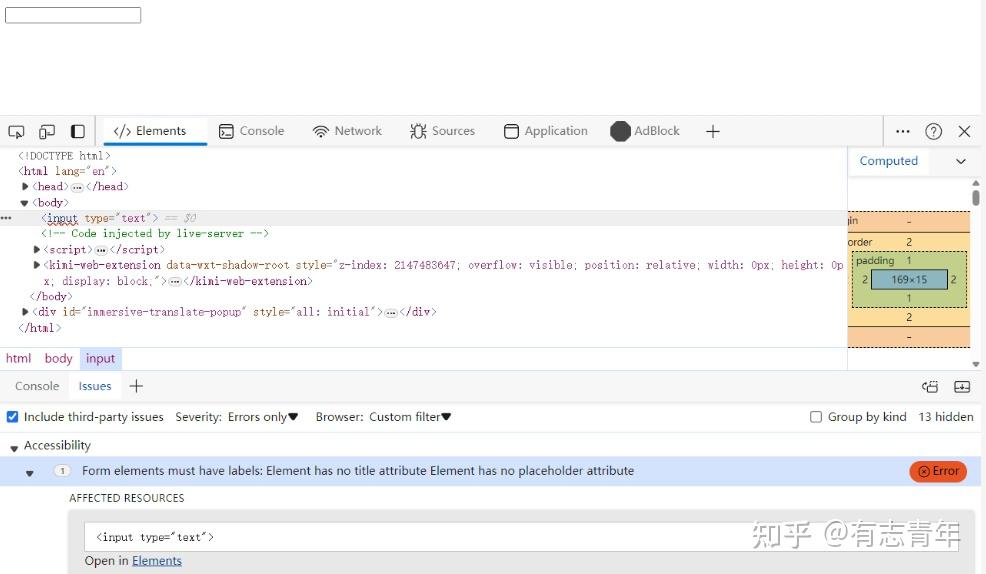Screen dimensions: 986x574
Task: Collapse the body element node
Action: 25,202
